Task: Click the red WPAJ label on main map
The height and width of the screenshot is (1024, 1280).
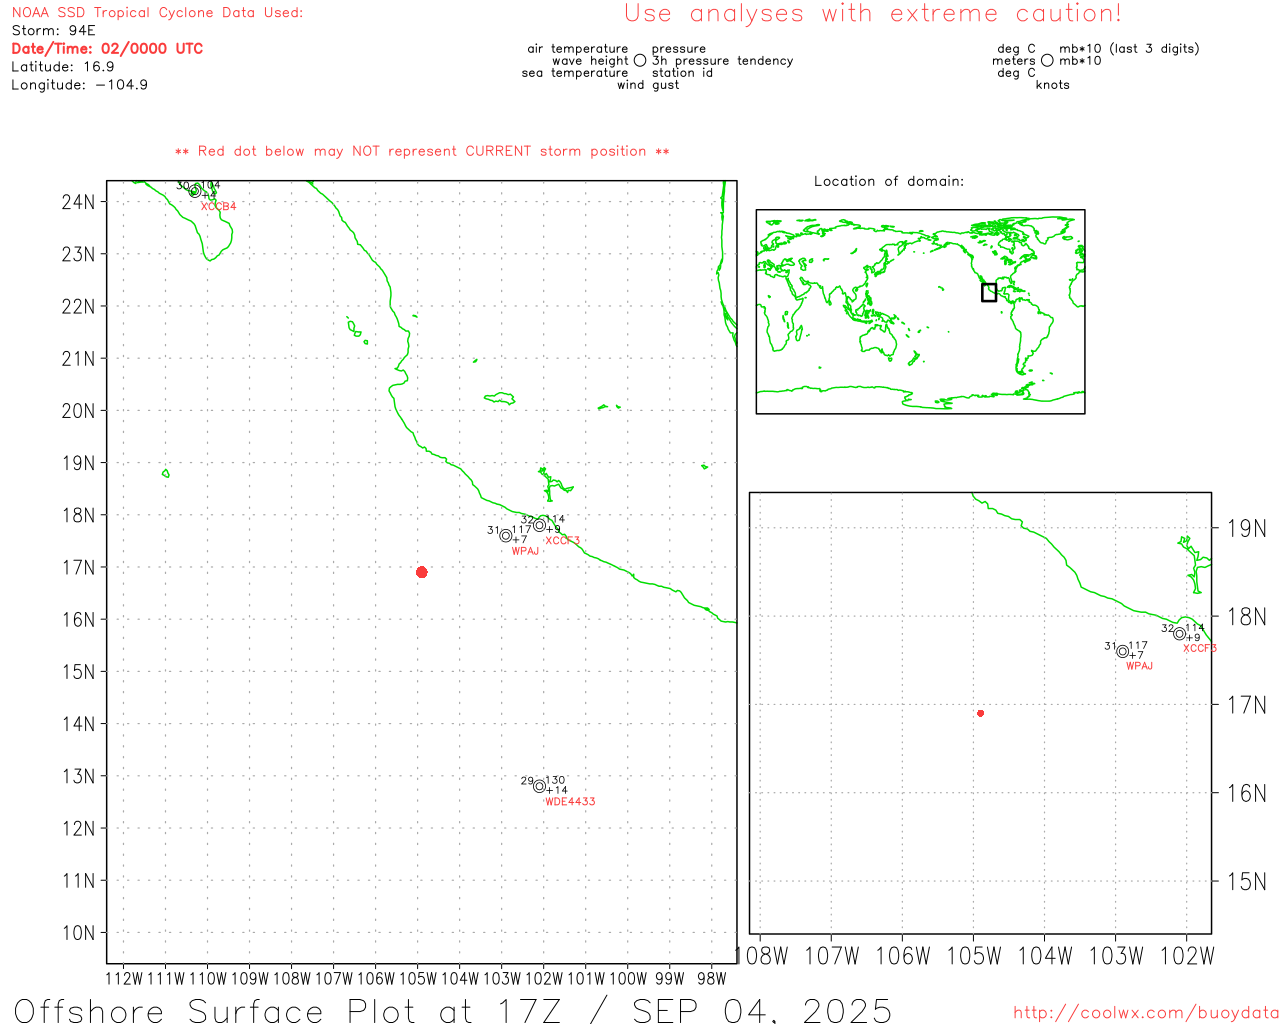Action: pos(525,551)
